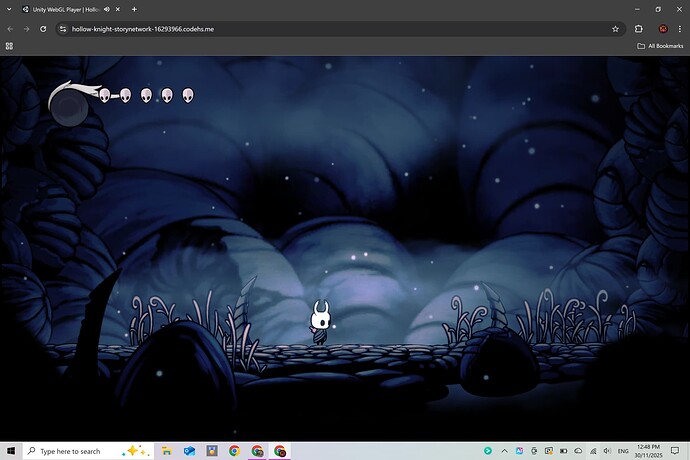Open the Chrome profile avatar
The image size is (690, 460).
(663, 29)
